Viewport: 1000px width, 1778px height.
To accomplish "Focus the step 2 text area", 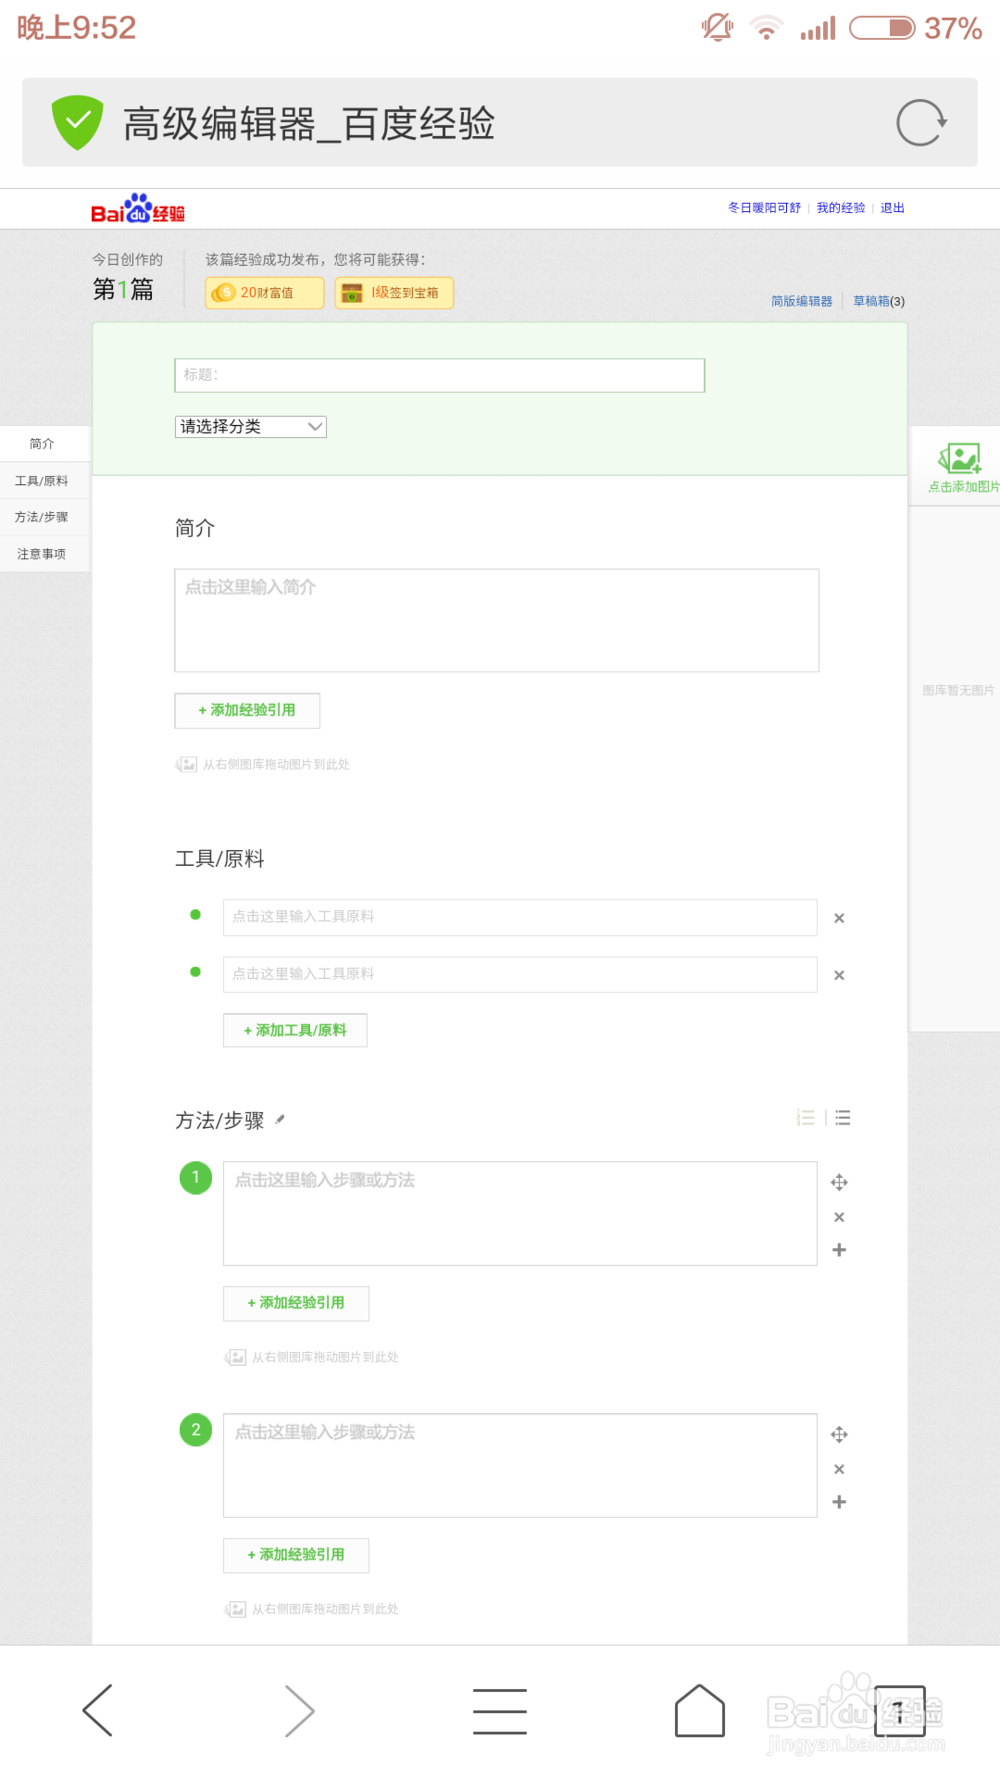I will (520, 1466).
